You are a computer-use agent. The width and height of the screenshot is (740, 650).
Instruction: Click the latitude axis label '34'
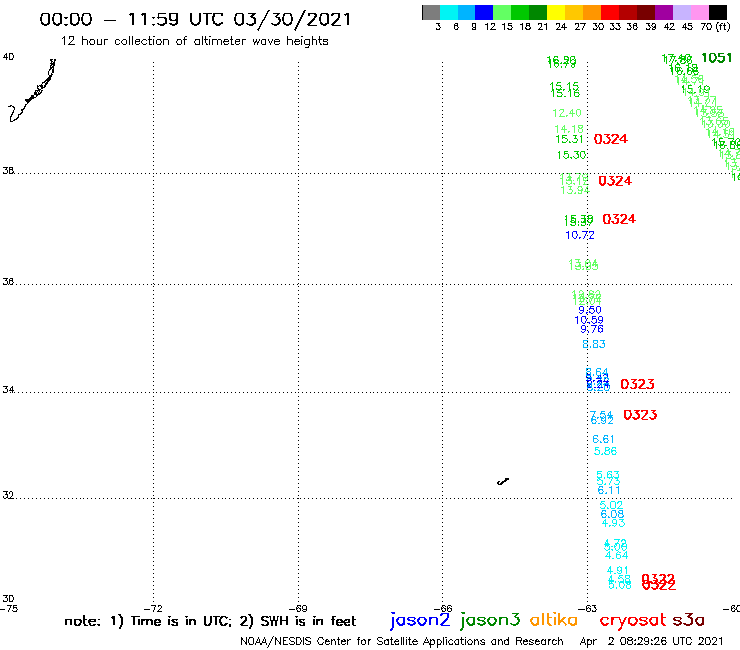point(8,390)
